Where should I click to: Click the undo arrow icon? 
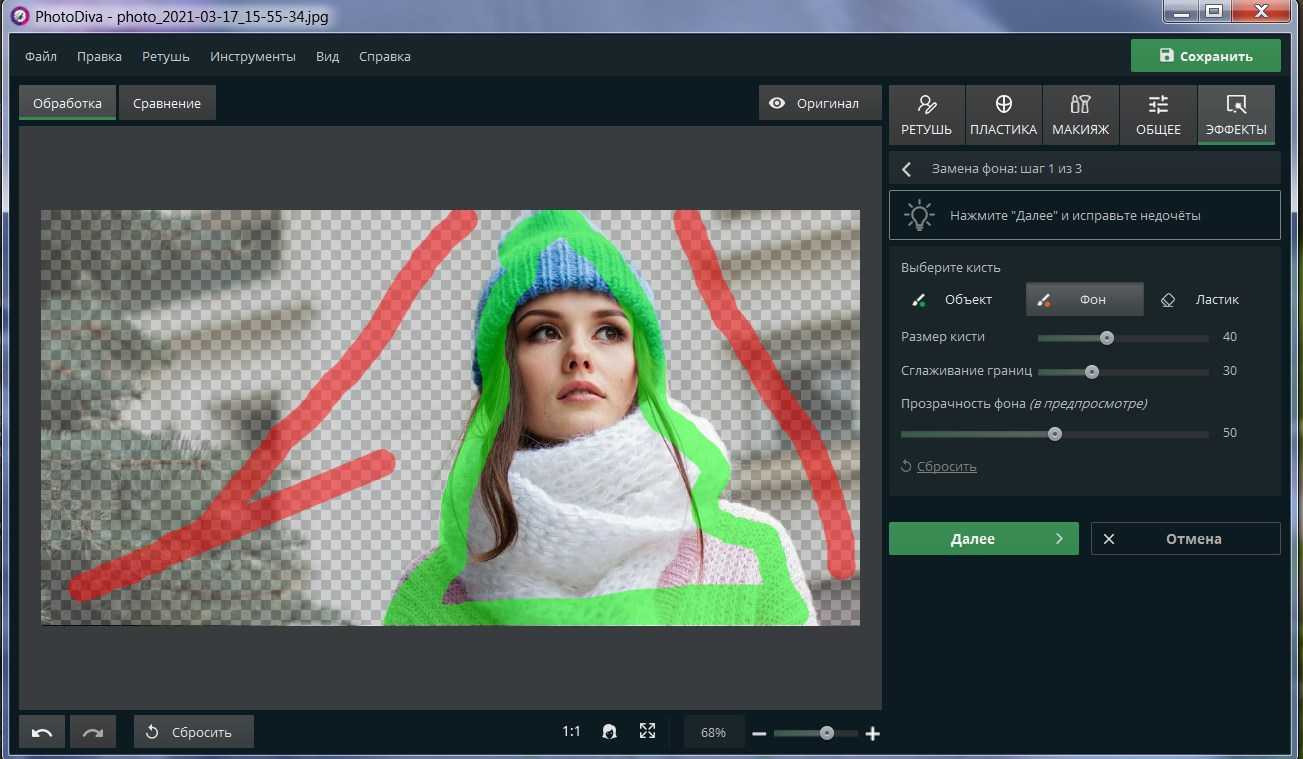pyautogui.click(x=42, y=732)
